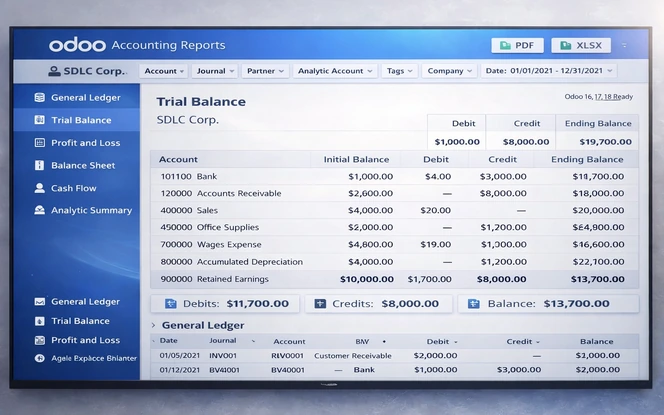Click the green file icon on XLSX button
The height and width of the screenshot is (415, 664).
click(566, 45)
